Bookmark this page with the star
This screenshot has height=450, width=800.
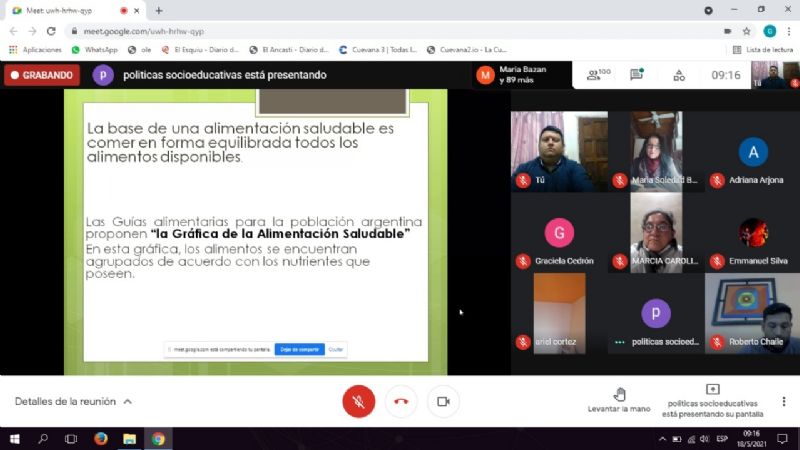746,31
